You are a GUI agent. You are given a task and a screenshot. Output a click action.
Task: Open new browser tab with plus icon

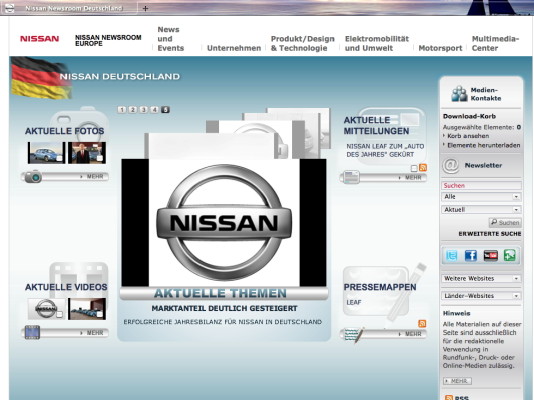click(x=145, y=9)
